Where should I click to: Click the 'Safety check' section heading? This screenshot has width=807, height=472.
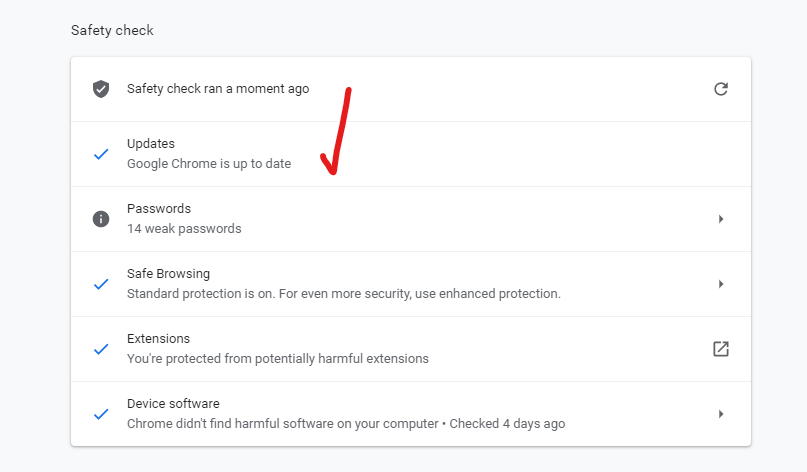pos(112,30)
